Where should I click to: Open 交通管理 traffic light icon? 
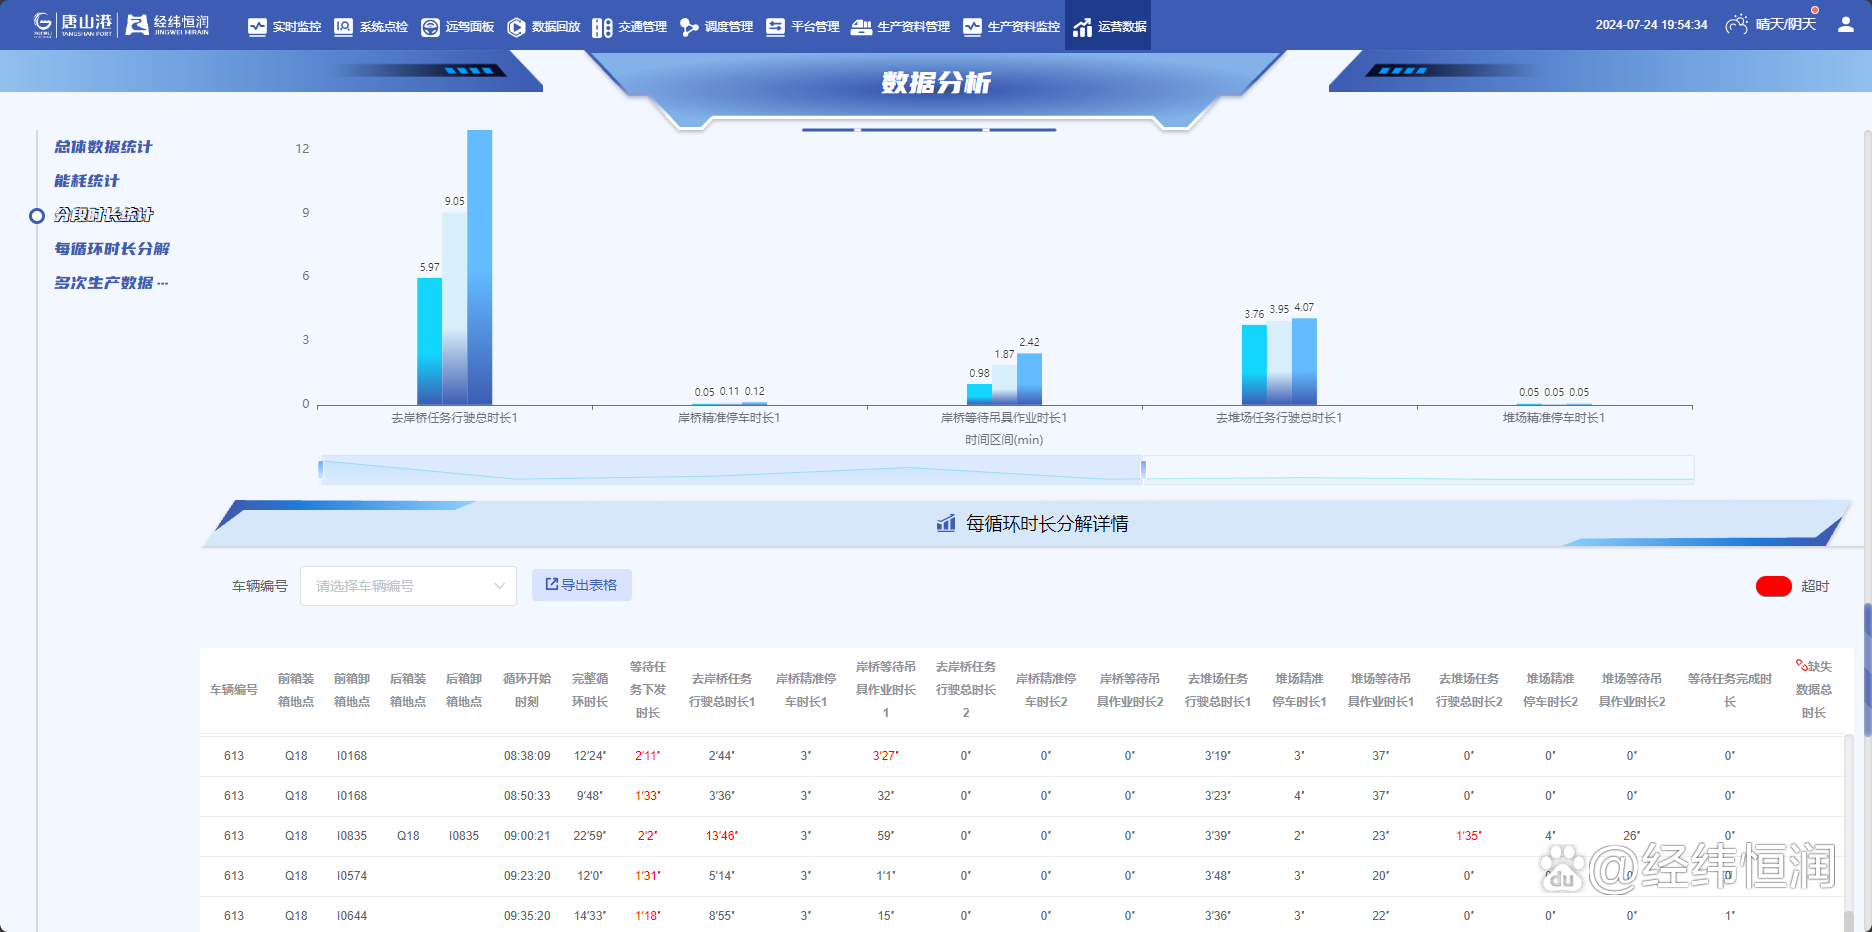click(602, 27)
